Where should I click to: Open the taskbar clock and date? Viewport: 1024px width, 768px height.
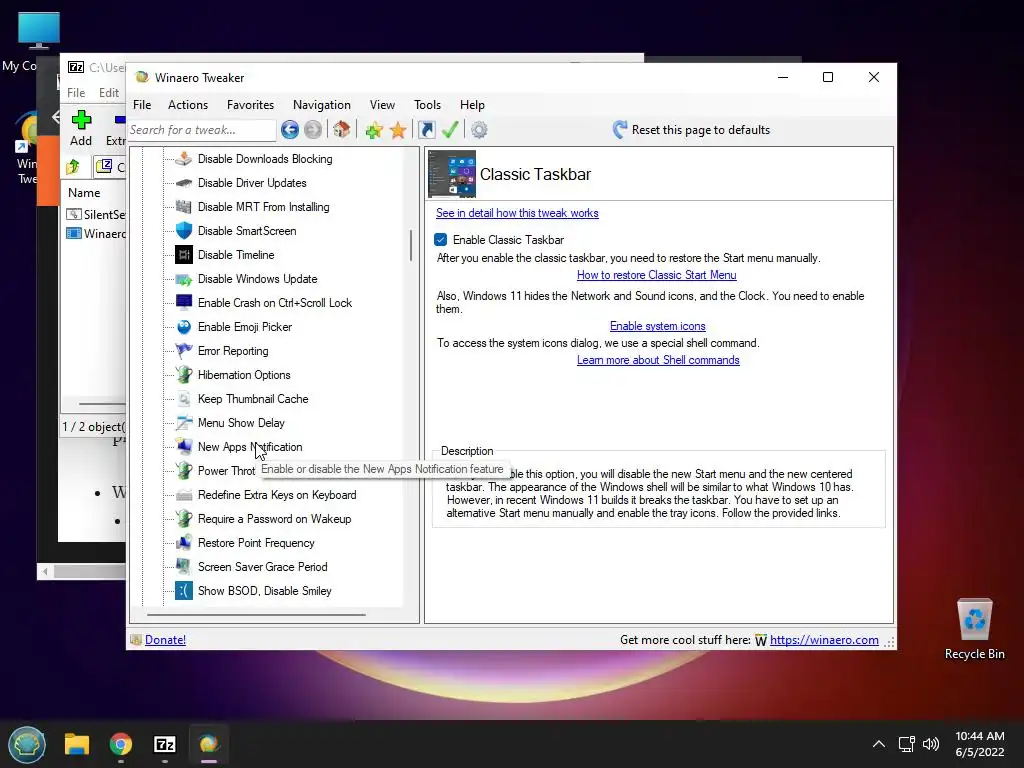[x=980, y=744]
